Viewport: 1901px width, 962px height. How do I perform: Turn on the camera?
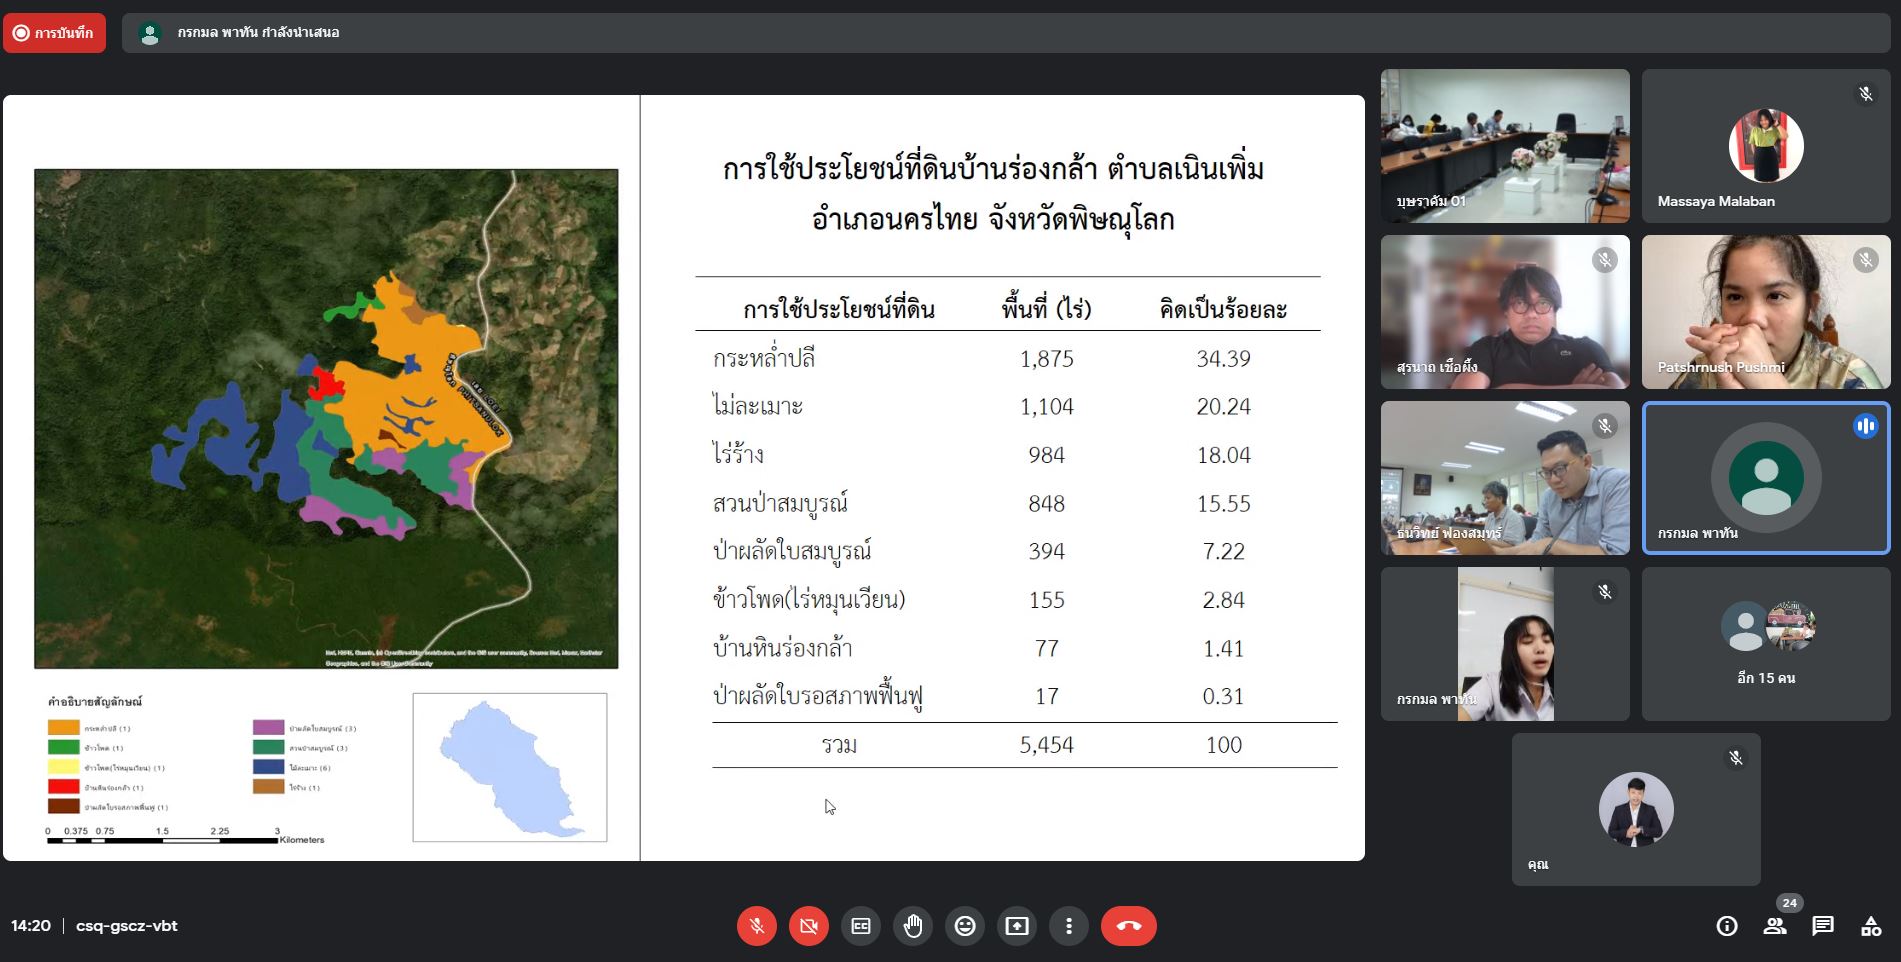pyautogui.click(x=809, y=926)
